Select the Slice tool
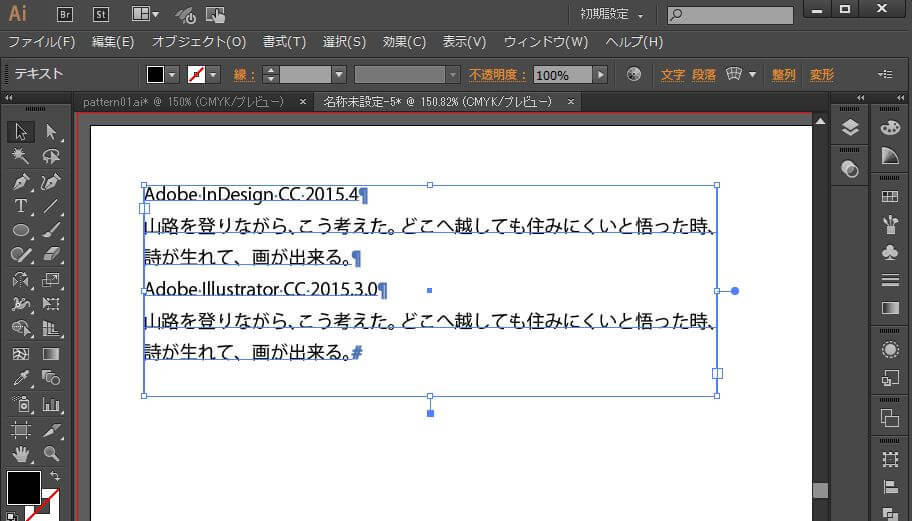 tap(51, 429)
